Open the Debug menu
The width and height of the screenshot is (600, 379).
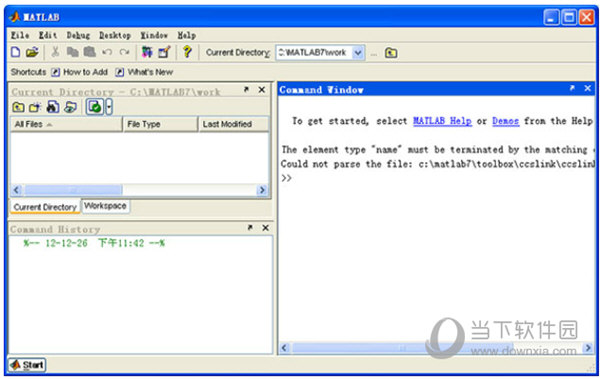(78, 35)
